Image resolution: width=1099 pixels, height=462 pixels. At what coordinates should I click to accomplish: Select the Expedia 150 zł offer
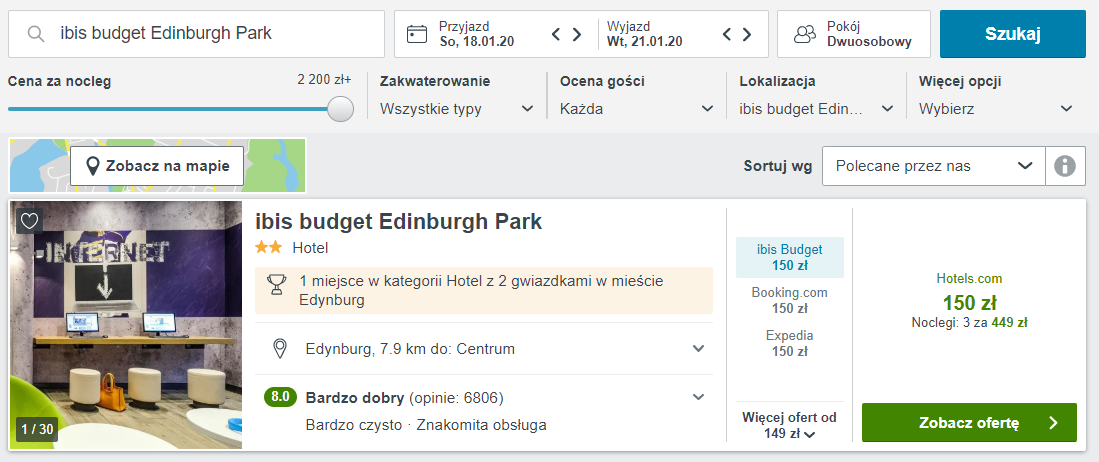coord(790,343)
